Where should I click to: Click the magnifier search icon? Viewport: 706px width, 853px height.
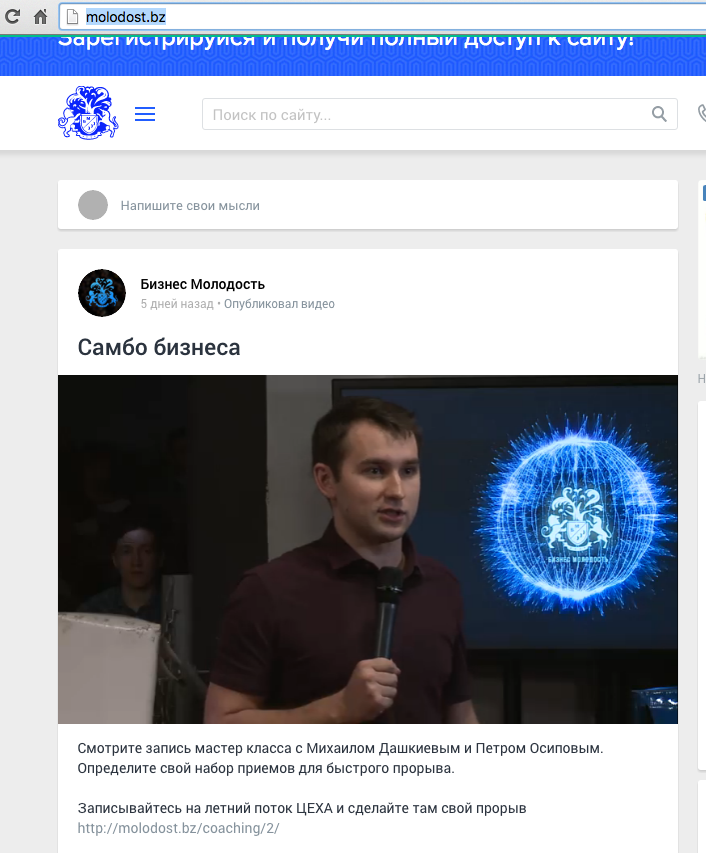pyautogui.click(x=659, y=114)
